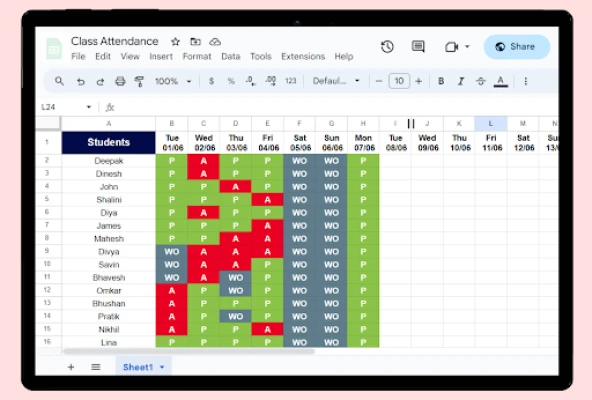Print the spreadsheet using the printer icon
The image size is (592, 400).
point(120,81)
